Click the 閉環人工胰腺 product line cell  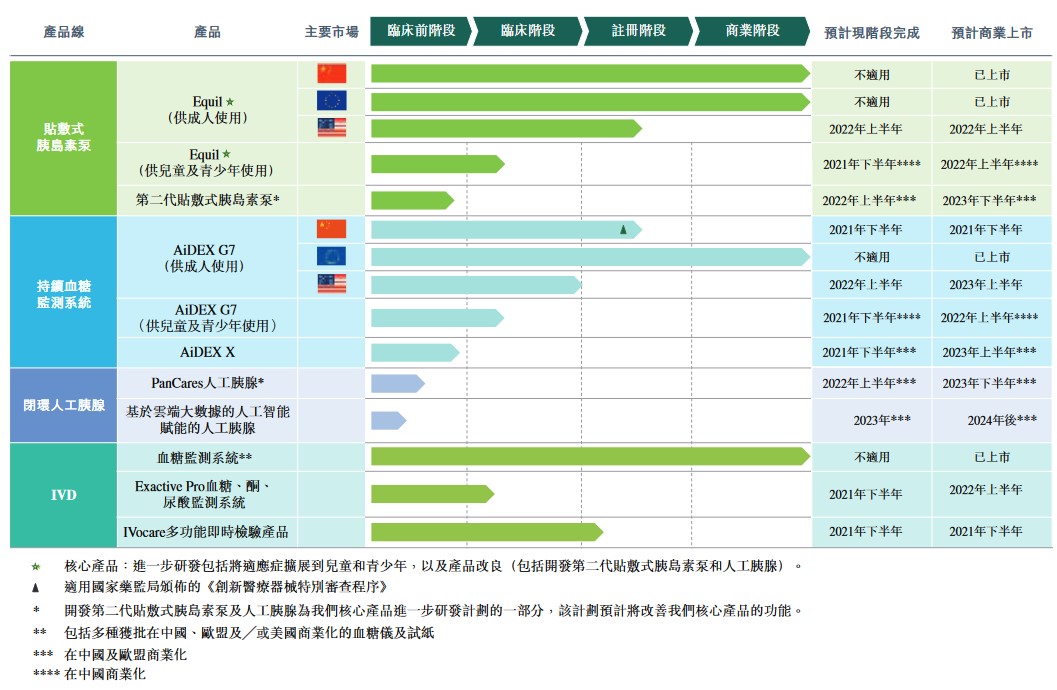coord(63,405)
